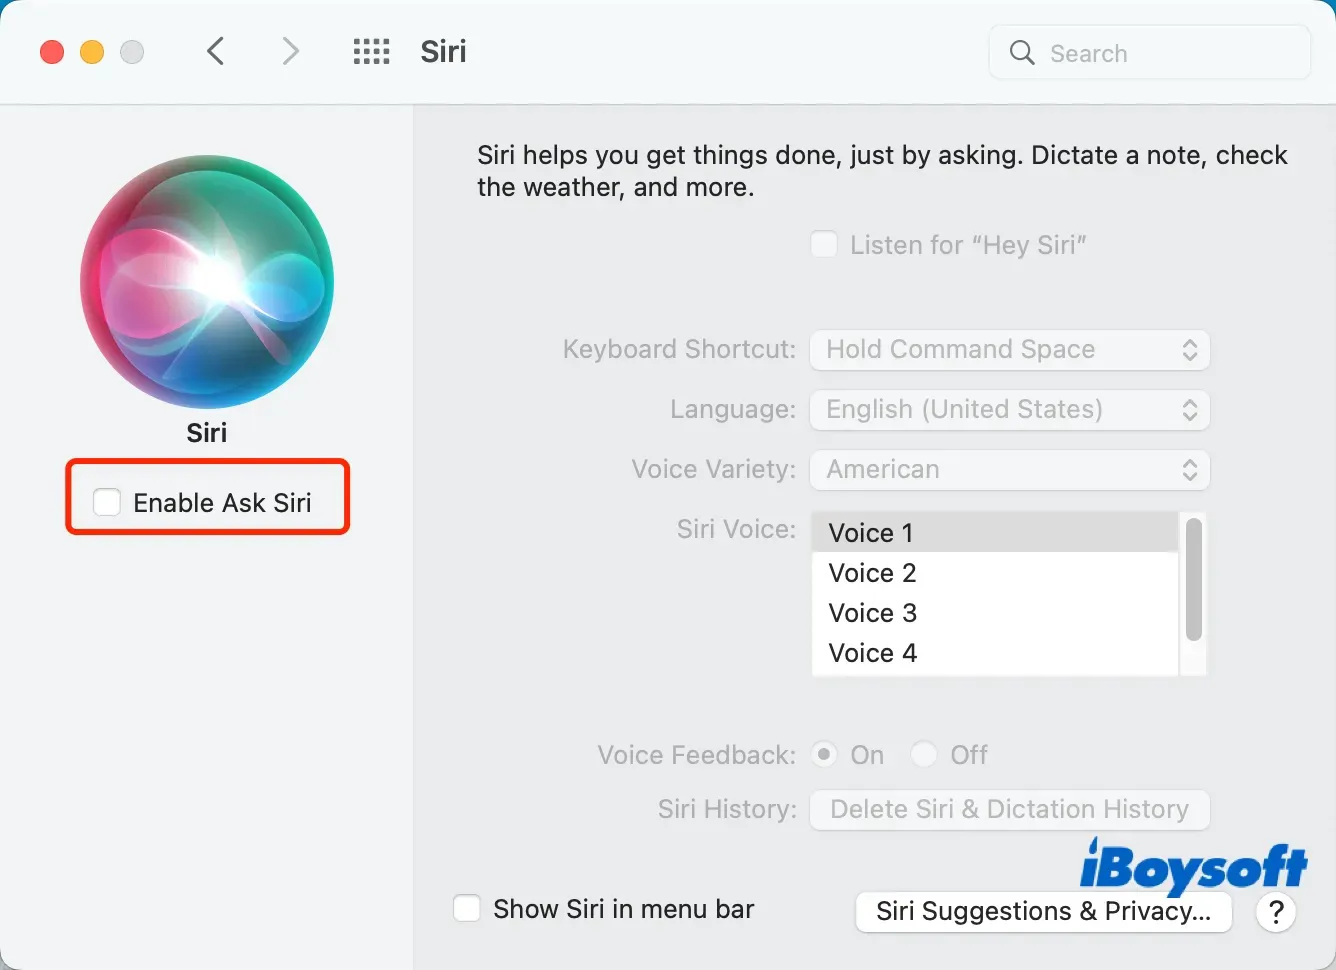The height and width of the screenshot is (970, 1336).
Task: Click the Siri Voice list scrollbar
Action: click(x=1193, y=580)
